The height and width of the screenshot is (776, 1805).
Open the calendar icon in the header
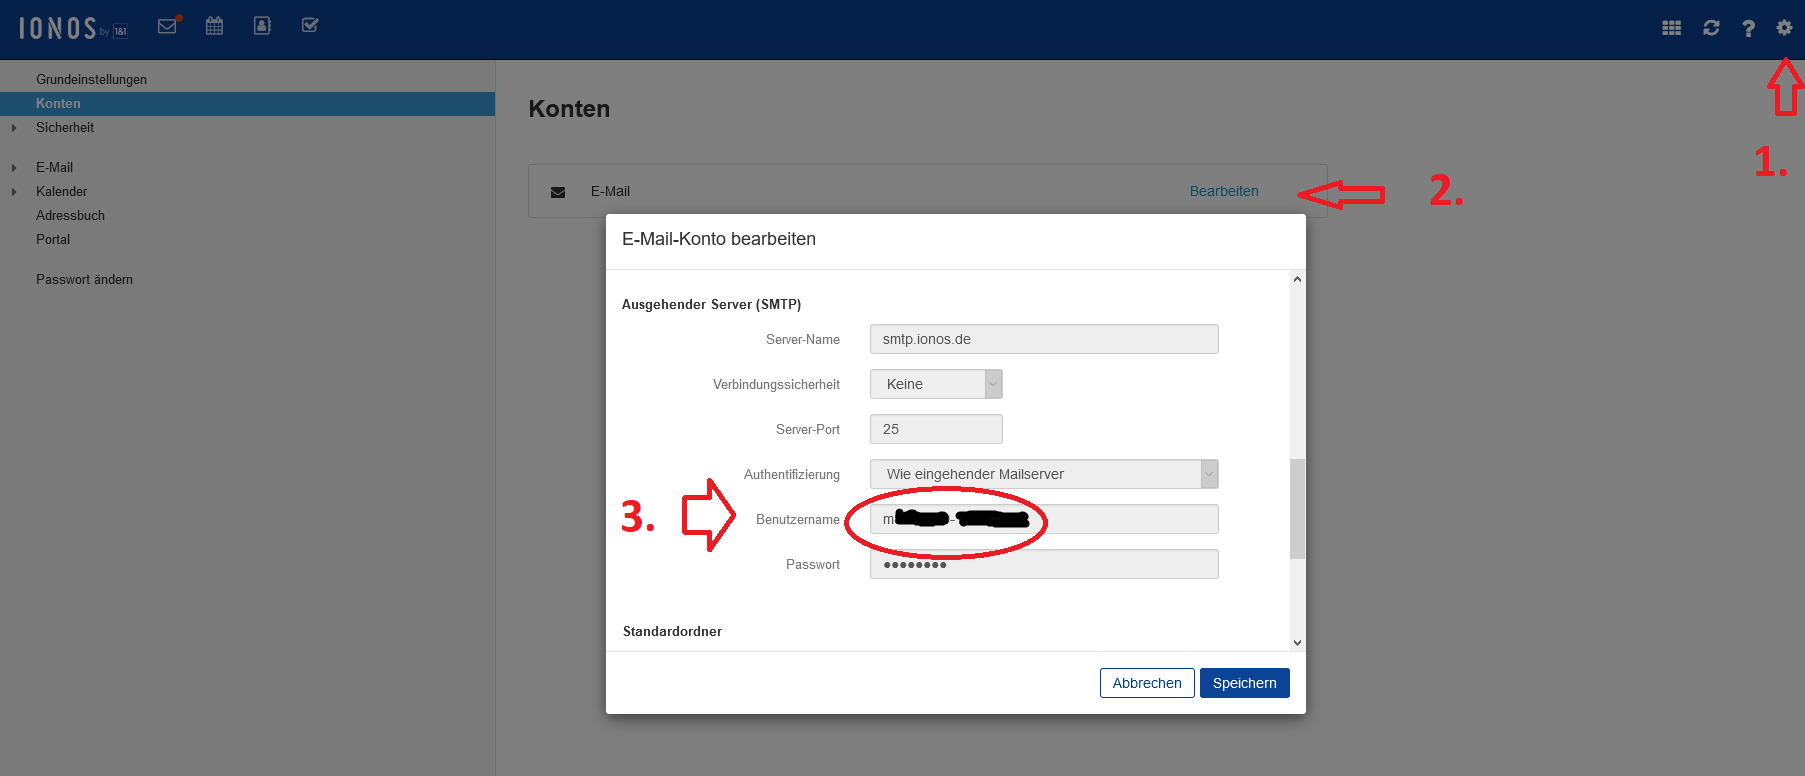[x=214, y=26]
